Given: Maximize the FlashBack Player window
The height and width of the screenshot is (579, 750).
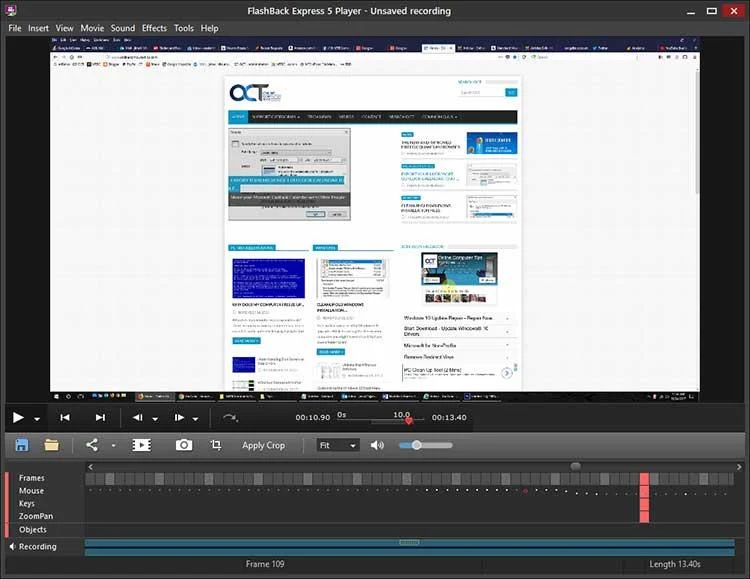Looking at the screenshot, I should click(712, 11).
